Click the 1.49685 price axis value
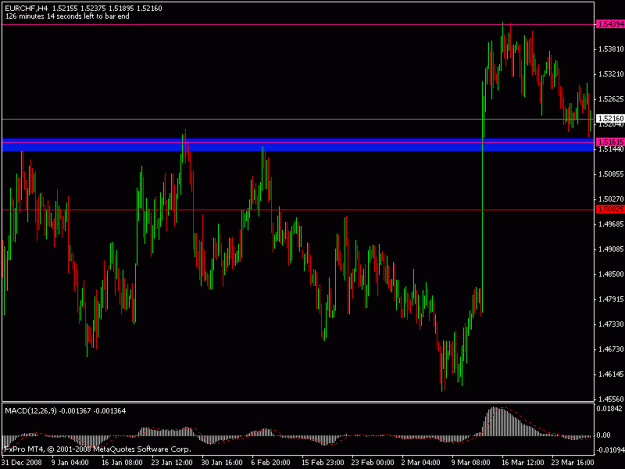Screen dimensions: 625x469 pos(611,224)
